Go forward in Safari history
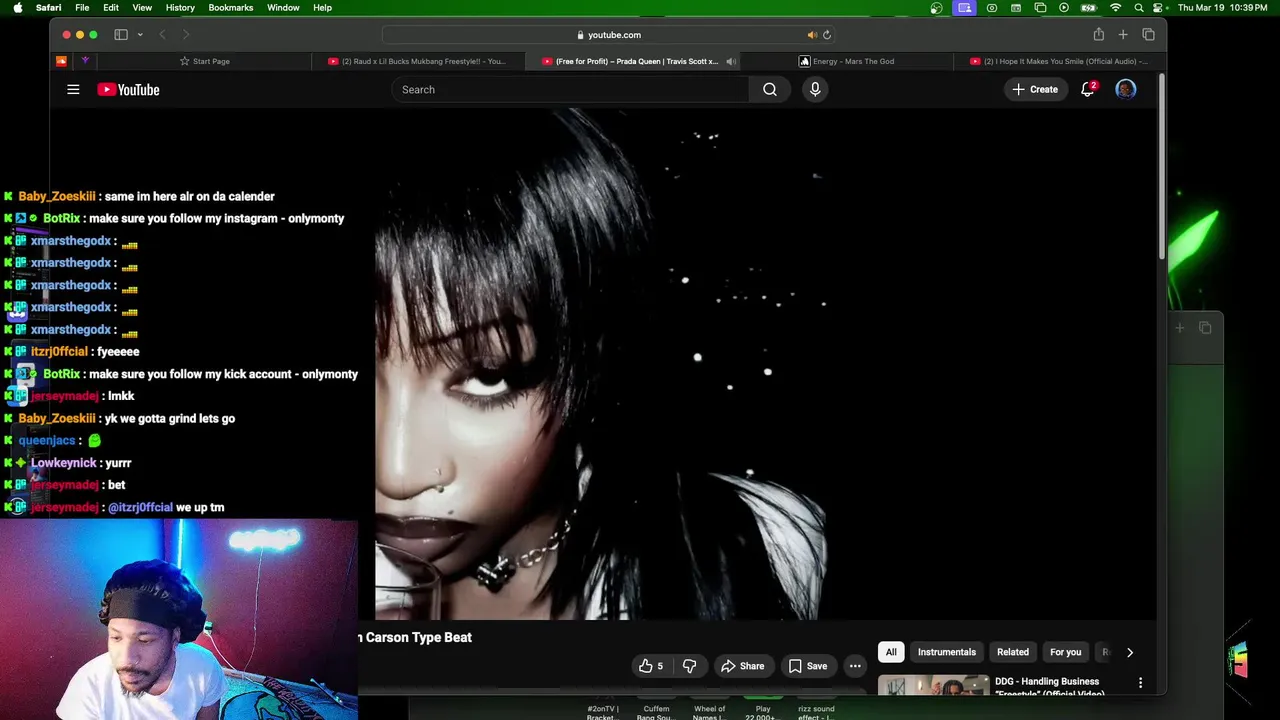Viewport: 1280px width, 720px height. click(185, 35)
